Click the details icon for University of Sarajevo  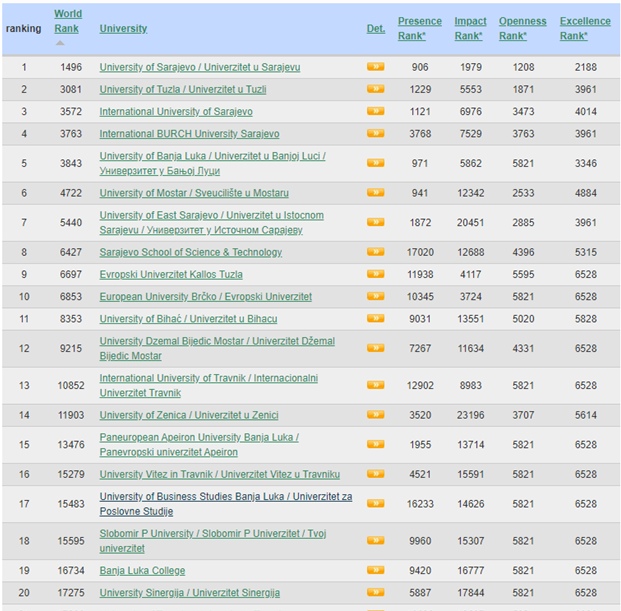click(375, 67)
